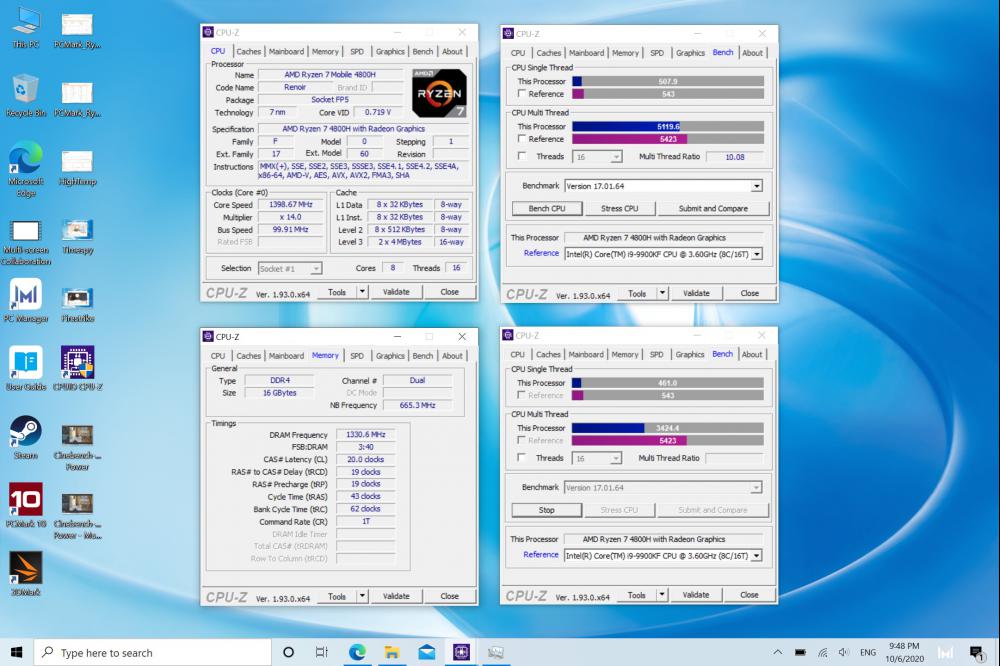This screenshot has width=1000, height=666.
Task: Toggle the Multi Thread Reference checkbox beside 5119.6 score
Action: tap(522, 138)
